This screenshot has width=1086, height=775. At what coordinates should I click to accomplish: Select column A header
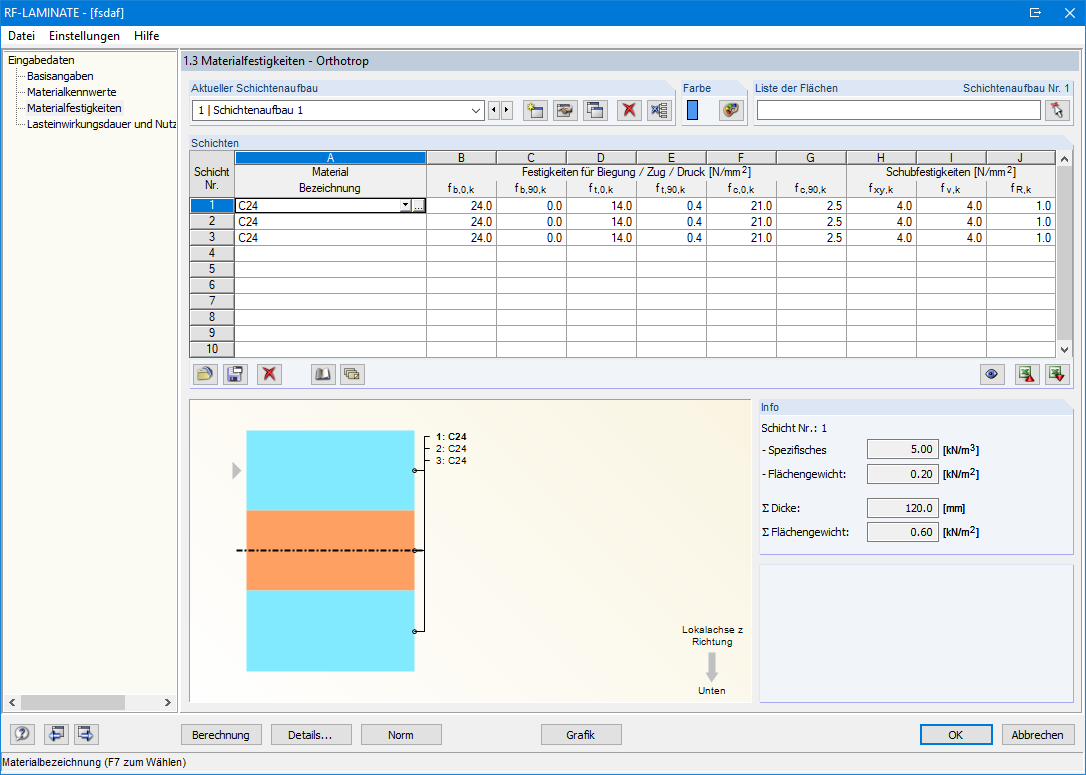(330, 158)
